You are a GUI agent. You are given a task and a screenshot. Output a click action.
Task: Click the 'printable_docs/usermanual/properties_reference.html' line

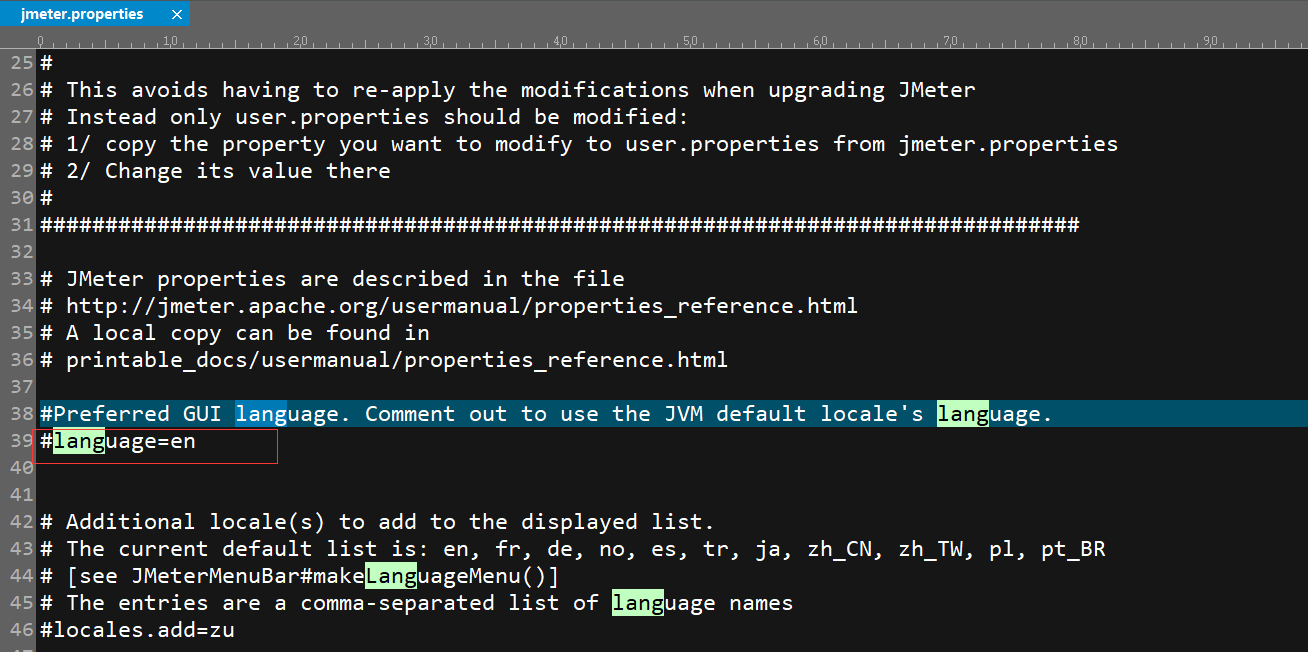pos(384,360)
